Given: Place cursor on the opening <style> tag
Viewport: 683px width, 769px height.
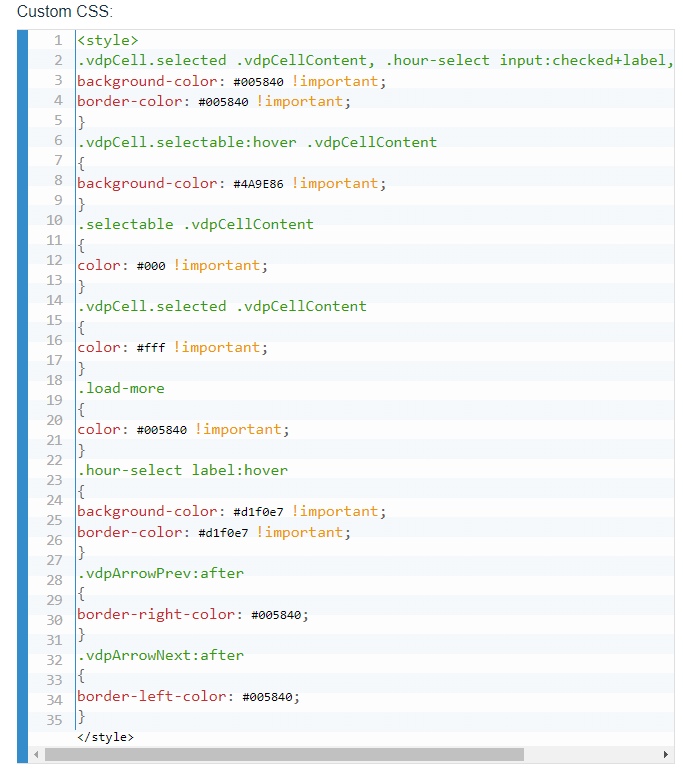Looking at the screenshot, I should click(107, 40).
